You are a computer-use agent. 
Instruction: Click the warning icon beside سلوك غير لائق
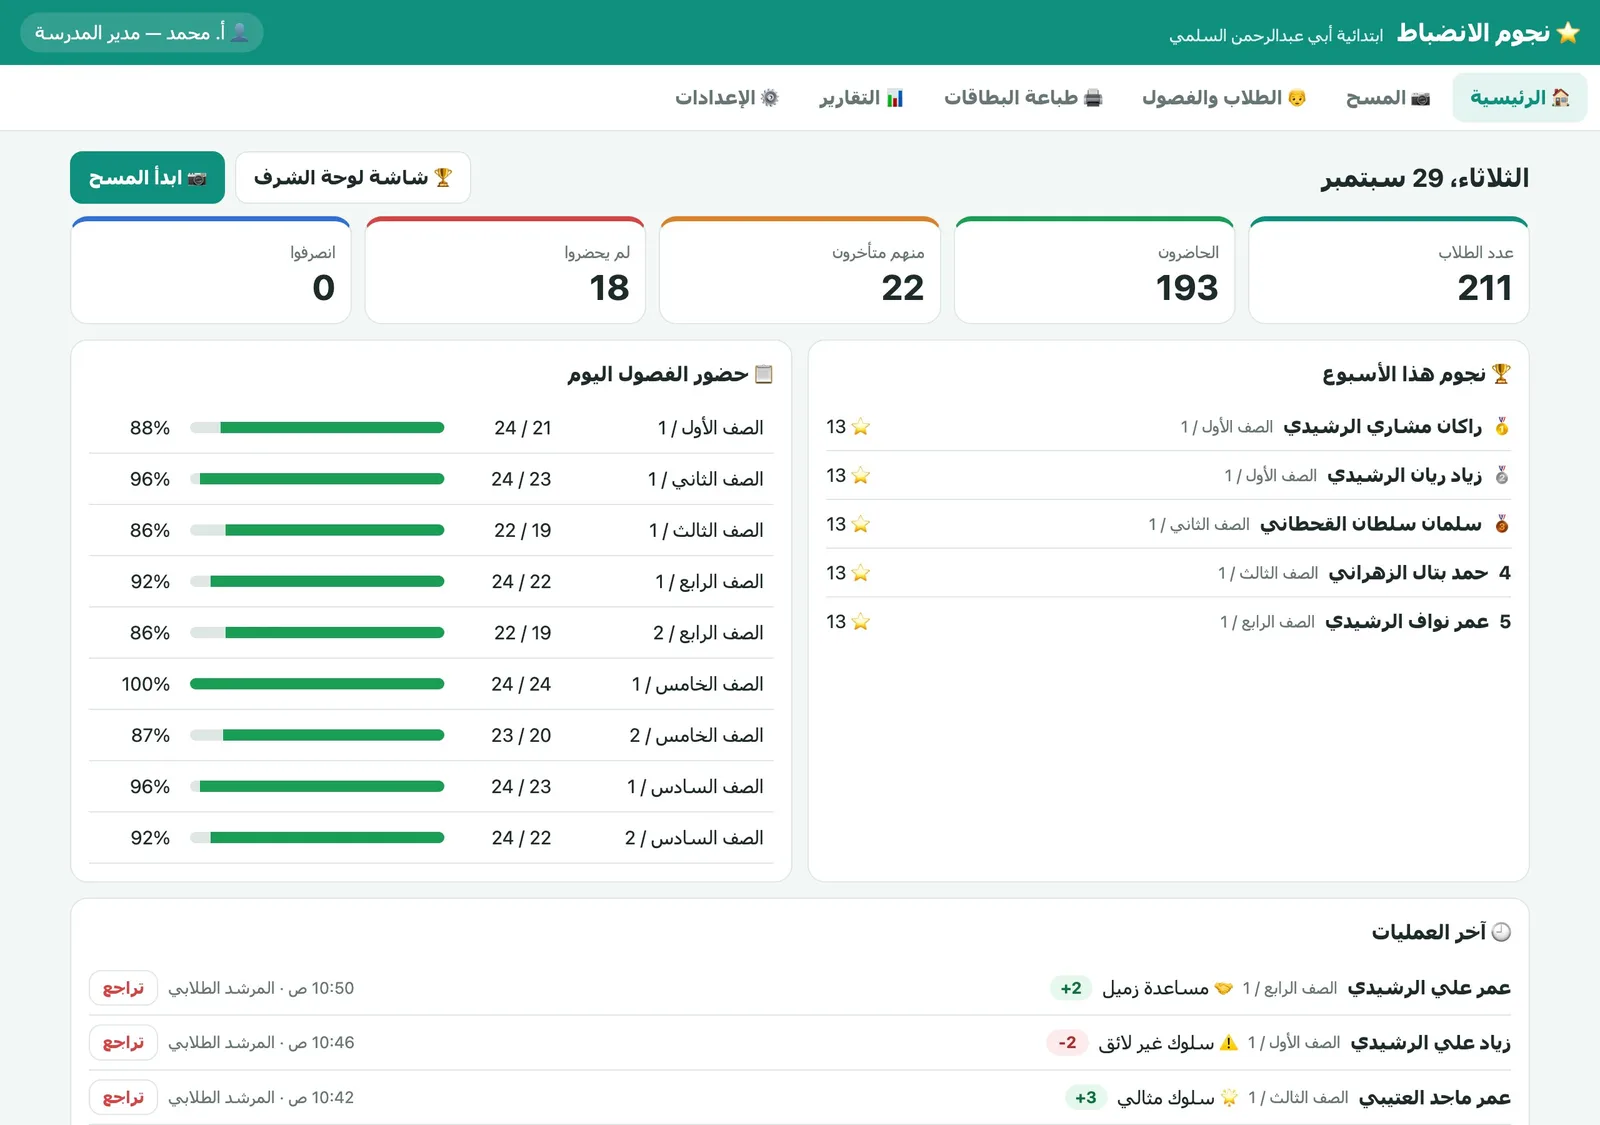coord(1229,1042)
